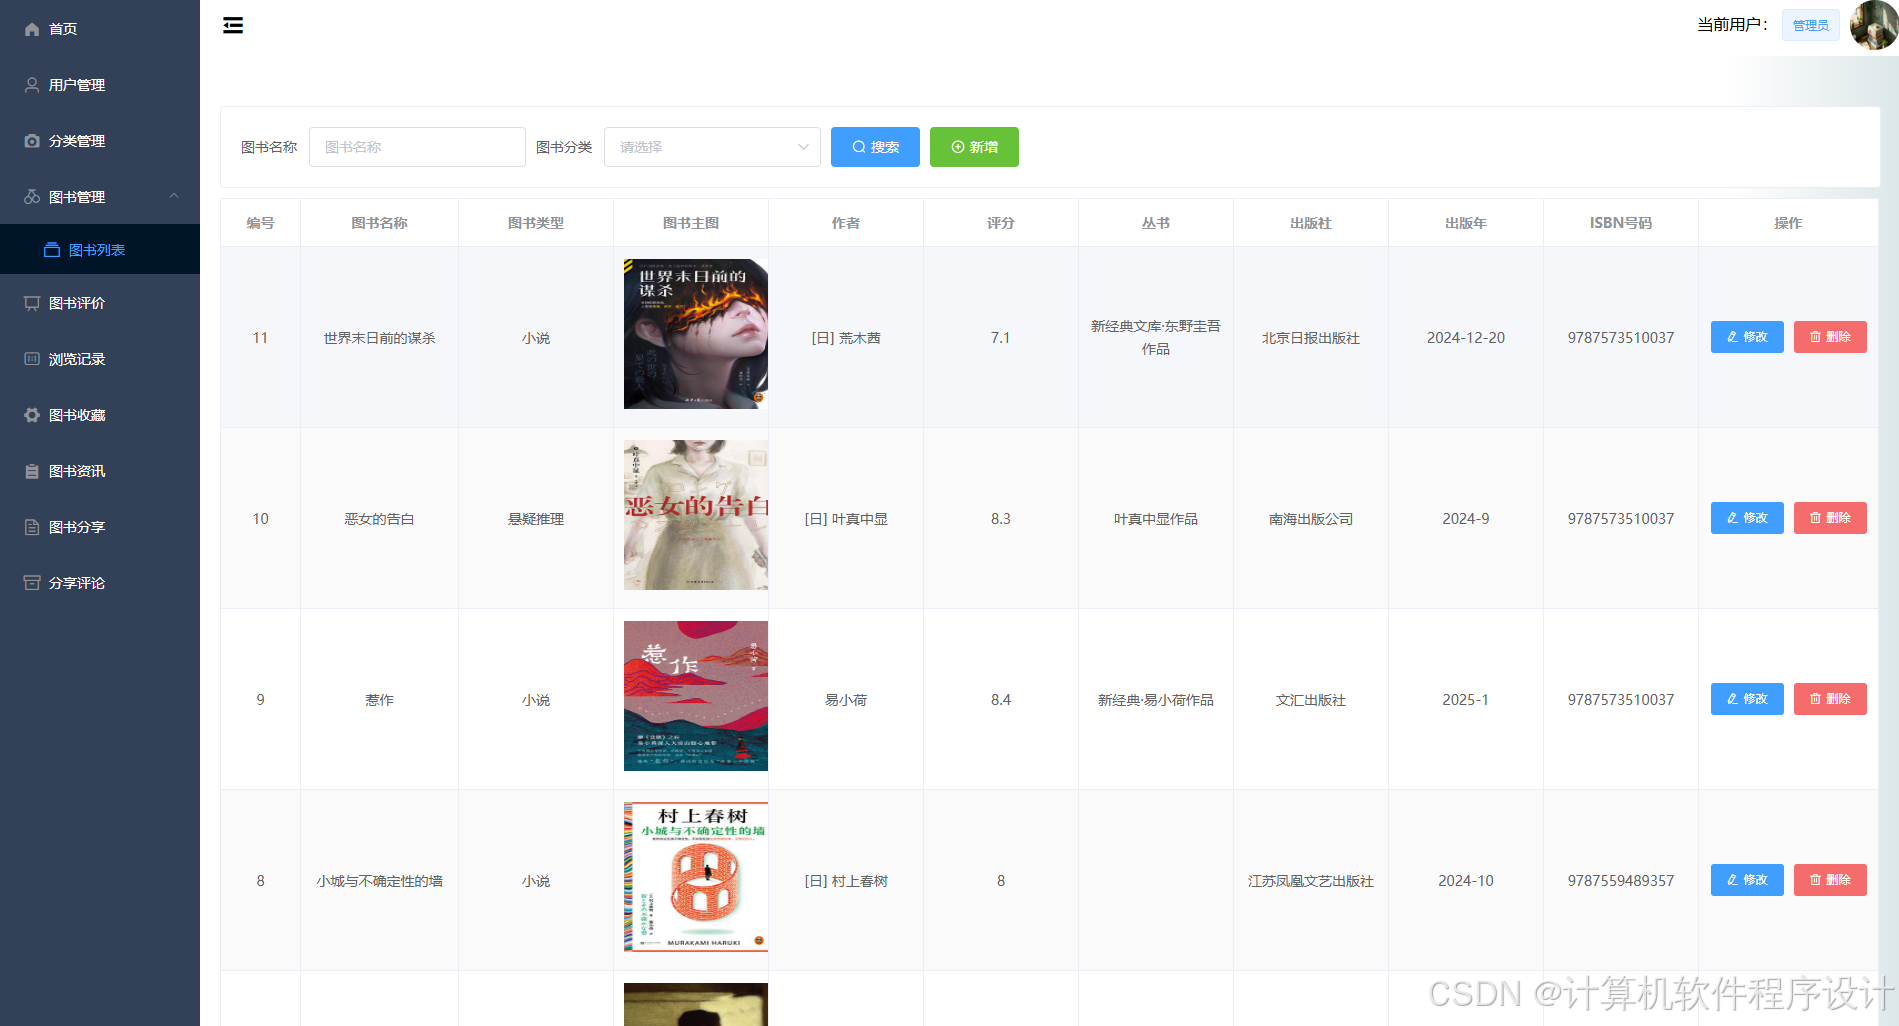The image size is (1899, 1026).
Task: Click book title cell 恶女的告白
Action: (379, 519)
